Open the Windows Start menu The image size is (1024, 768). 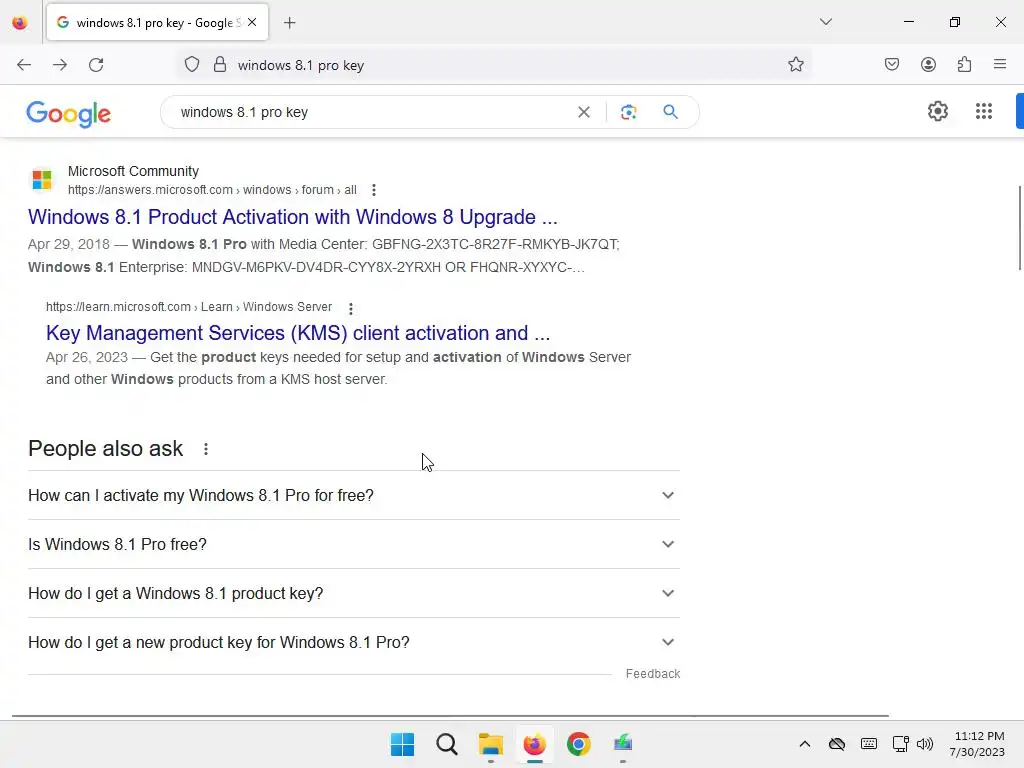click(402, 744)
